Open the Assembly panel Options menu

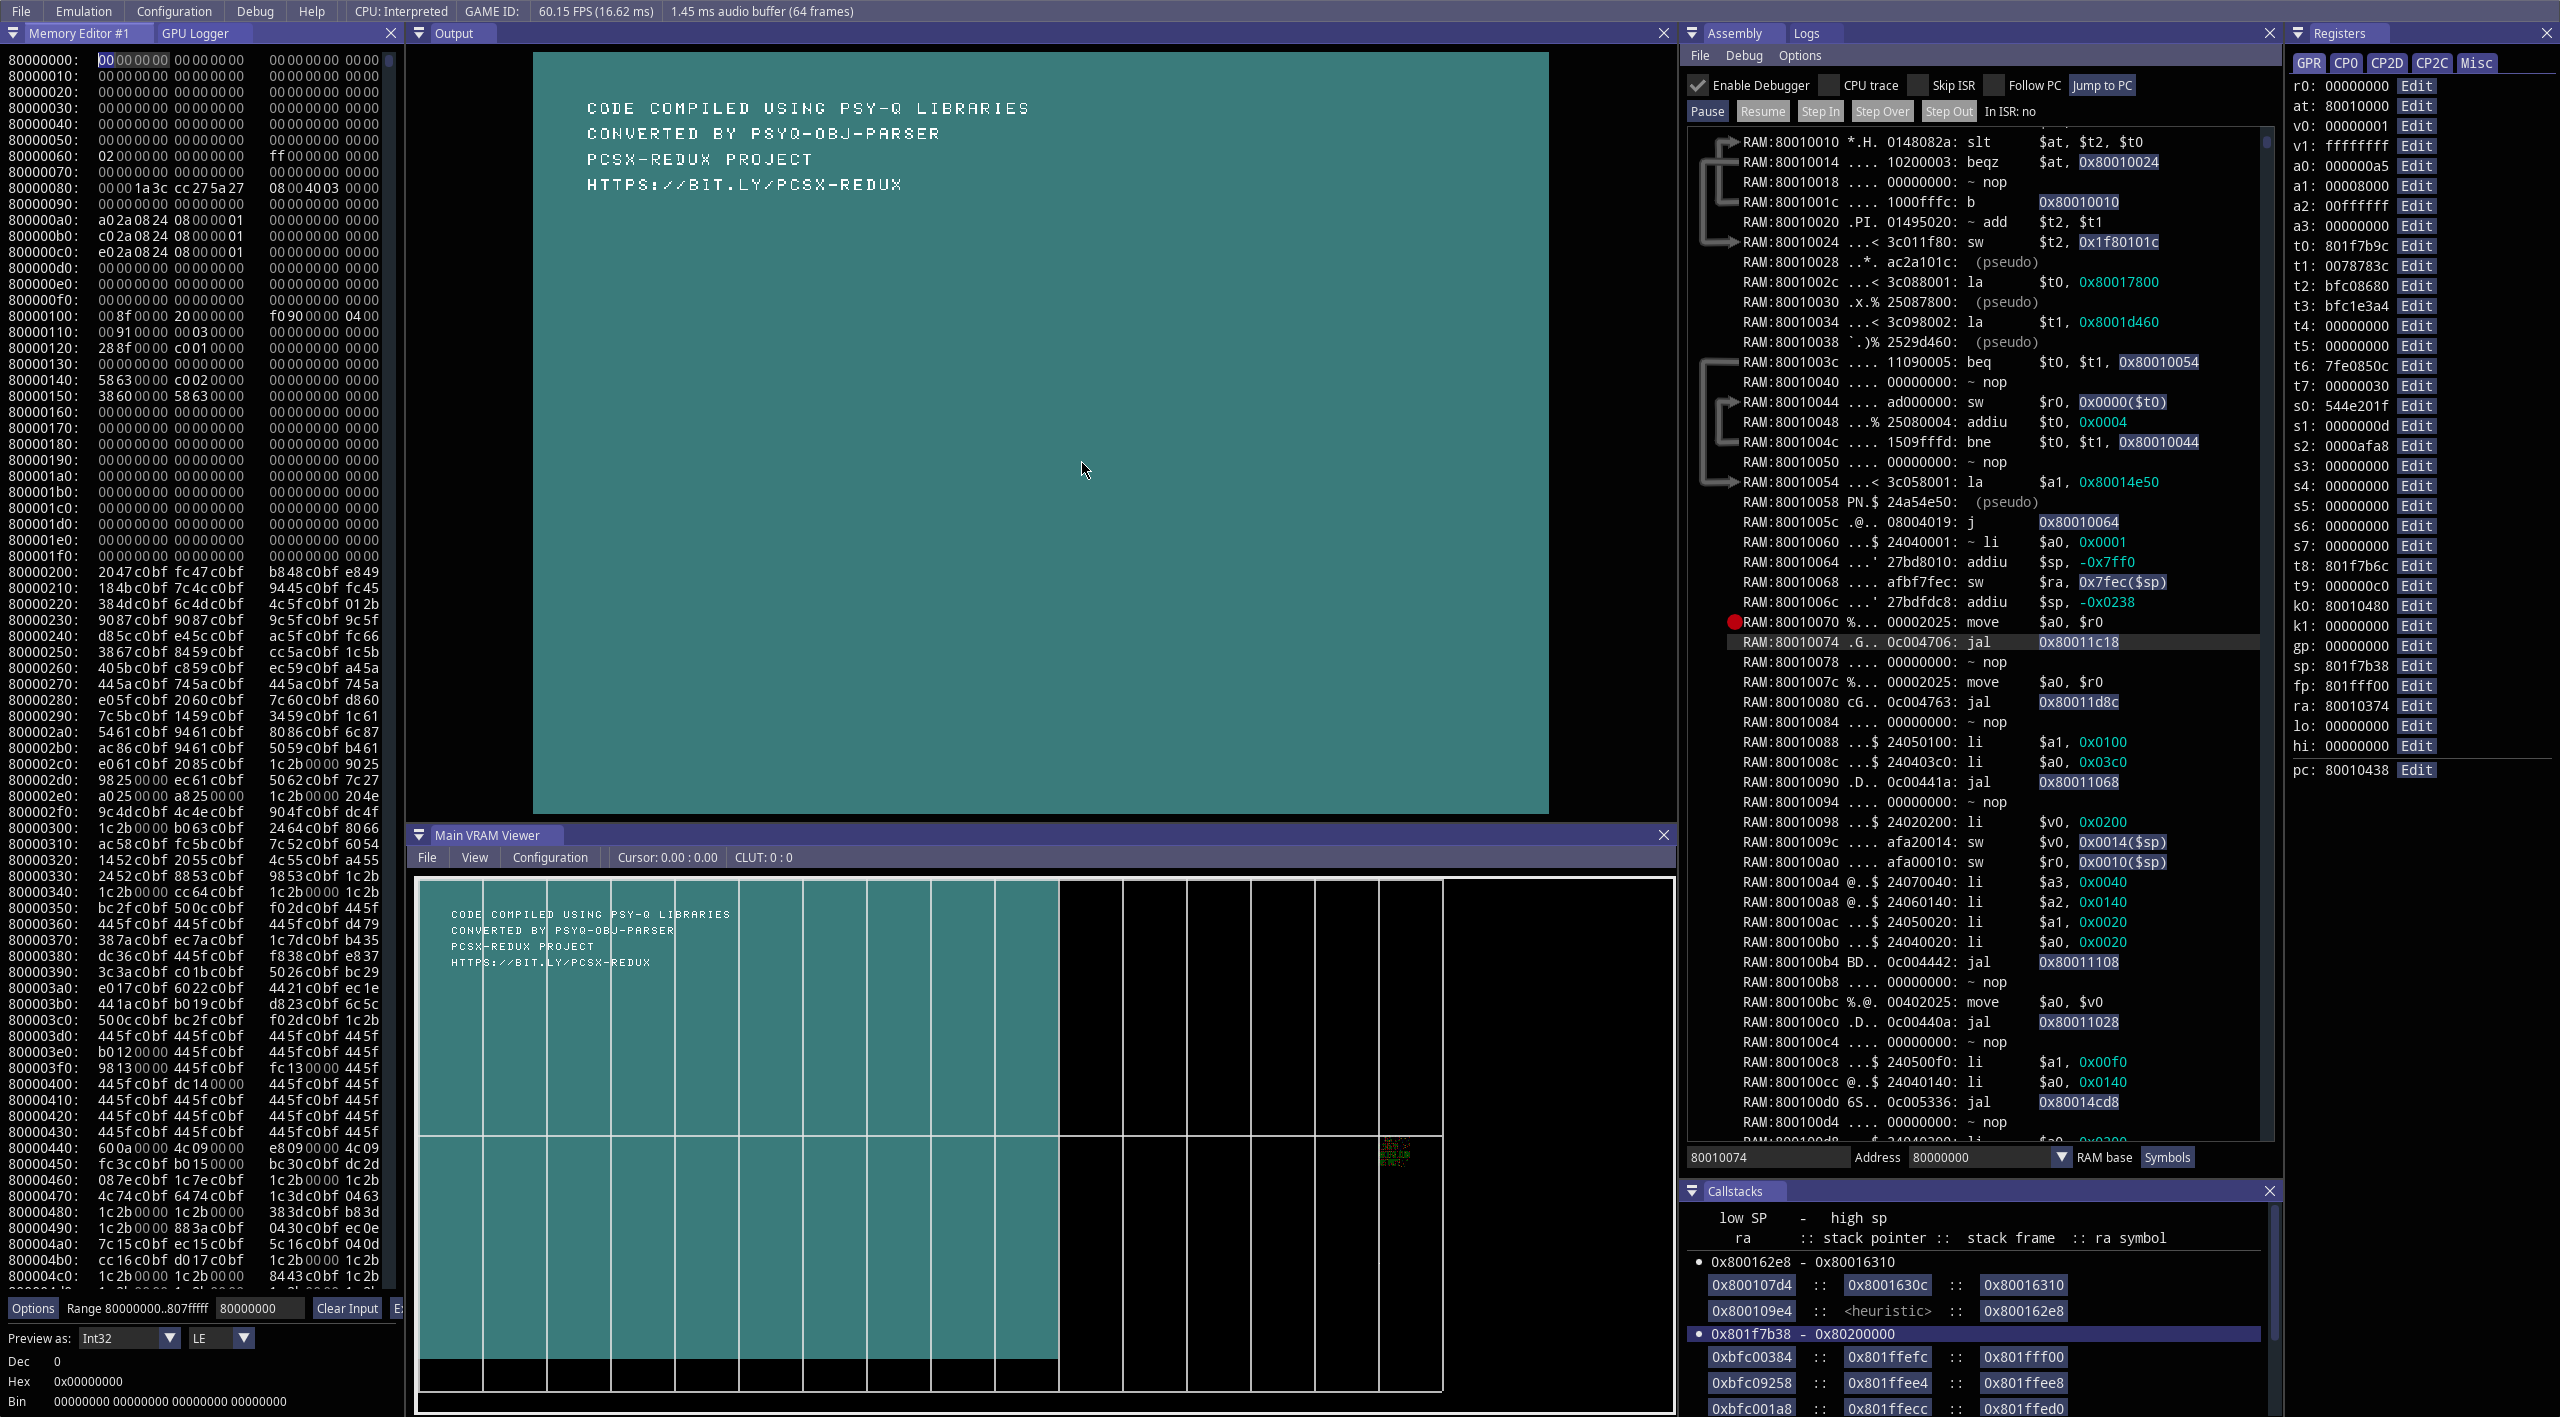pos(1800,56)
